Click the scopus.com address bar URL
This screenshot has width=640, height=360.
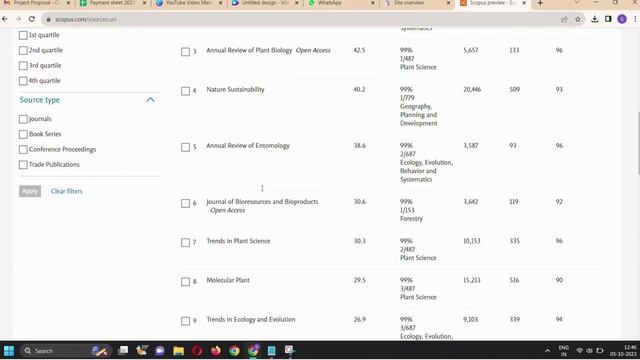click(86, 19)
